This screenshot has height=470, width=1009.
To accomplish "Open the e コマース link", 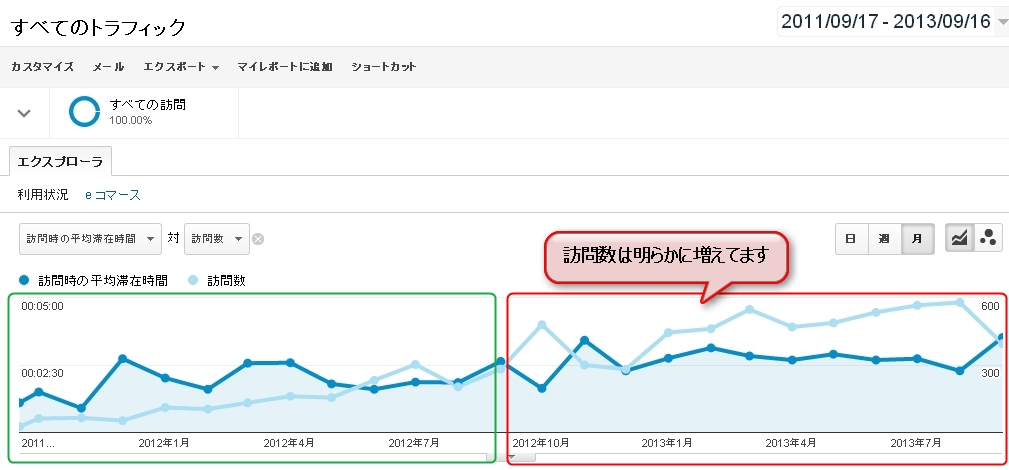I will [112, 195].
